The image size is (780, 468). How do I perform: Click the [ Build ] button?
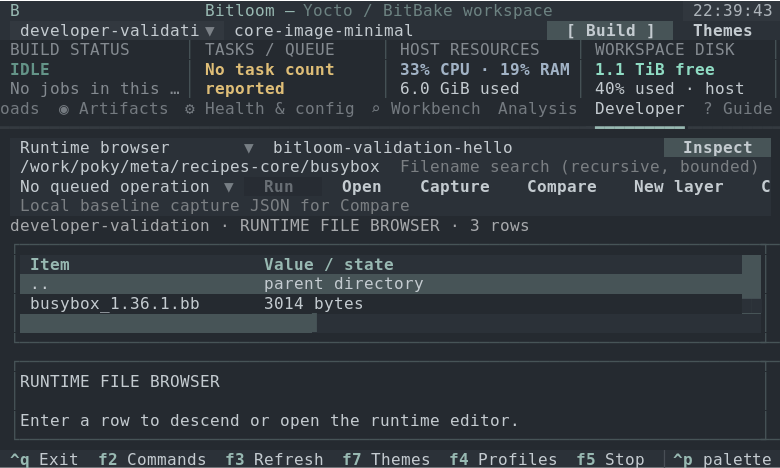click(610, 31)
